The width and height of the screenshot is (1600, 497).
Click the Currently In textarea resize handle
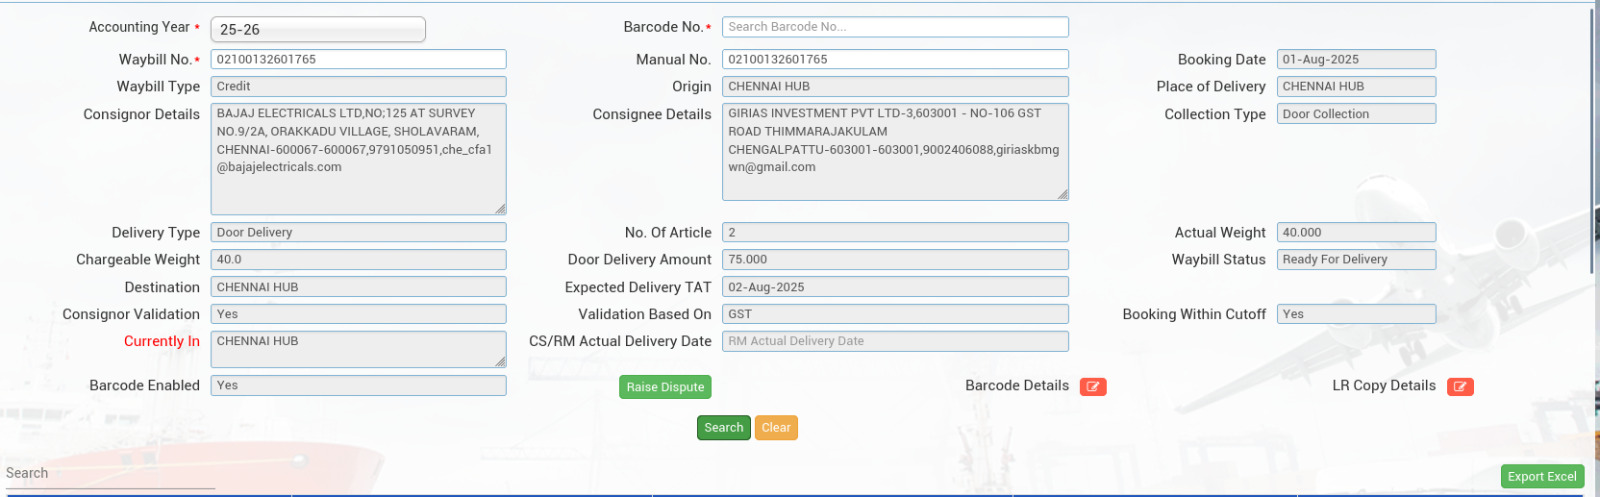tap(500, 362)
